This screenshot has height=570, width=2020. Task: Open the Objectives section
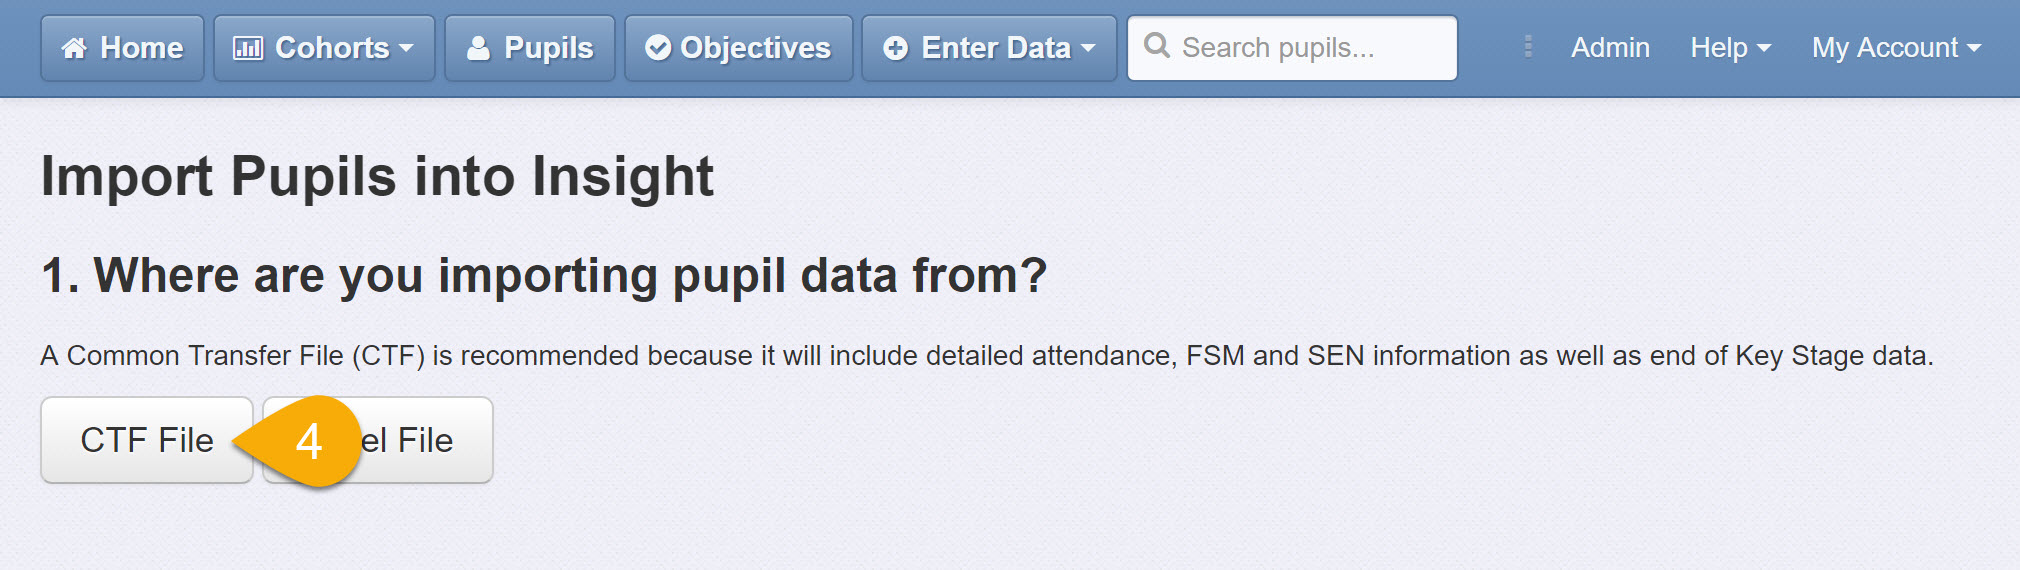tap(739, 48)
